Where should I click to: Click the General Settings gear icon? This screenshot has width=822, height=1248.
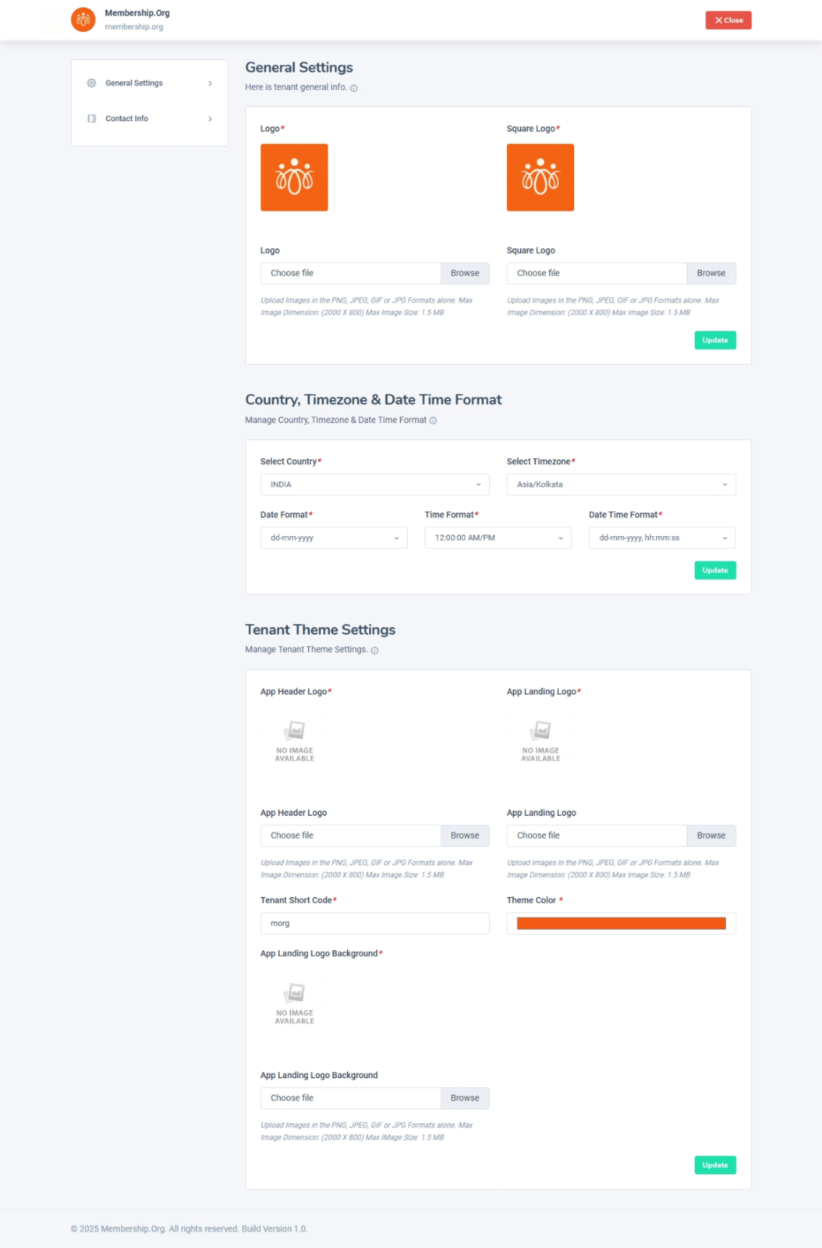pos(92,83)
